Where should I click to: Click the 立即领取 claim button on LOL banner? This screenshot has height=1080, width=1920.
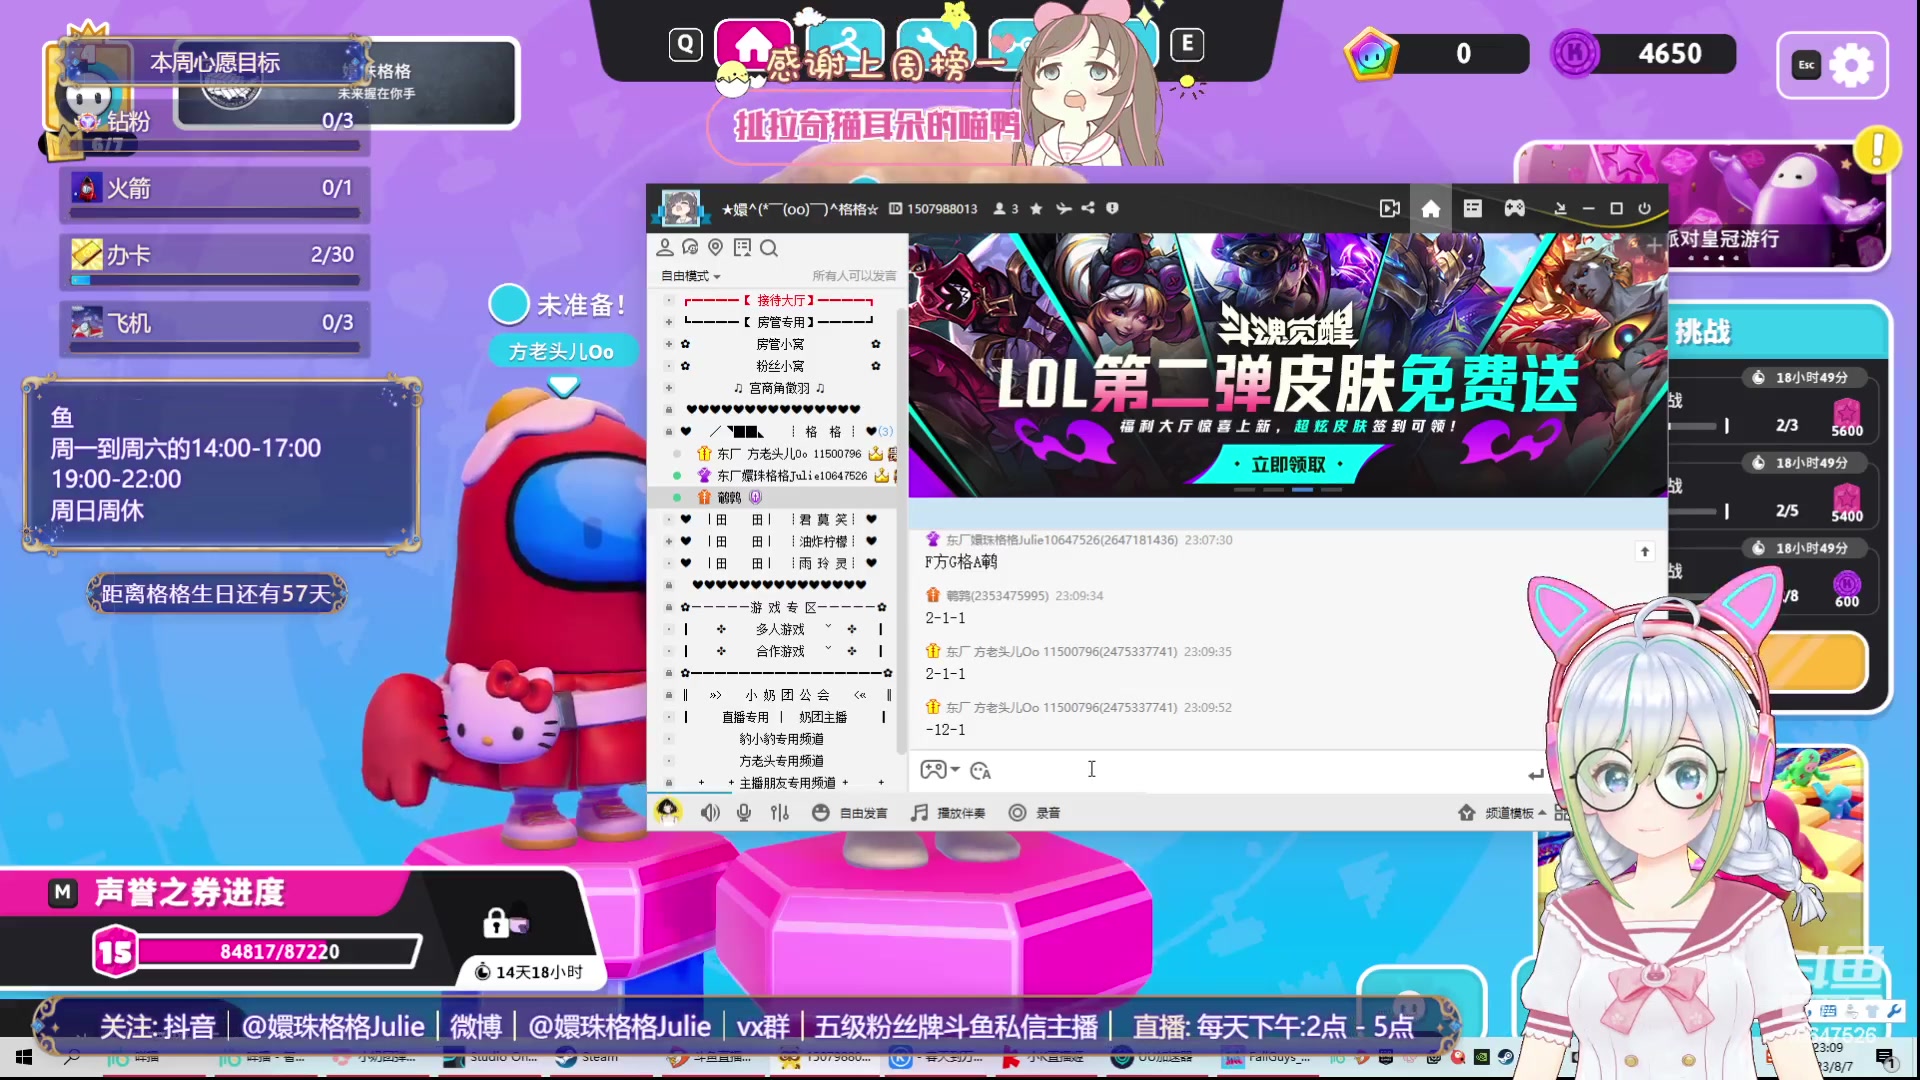(1288, 464)
